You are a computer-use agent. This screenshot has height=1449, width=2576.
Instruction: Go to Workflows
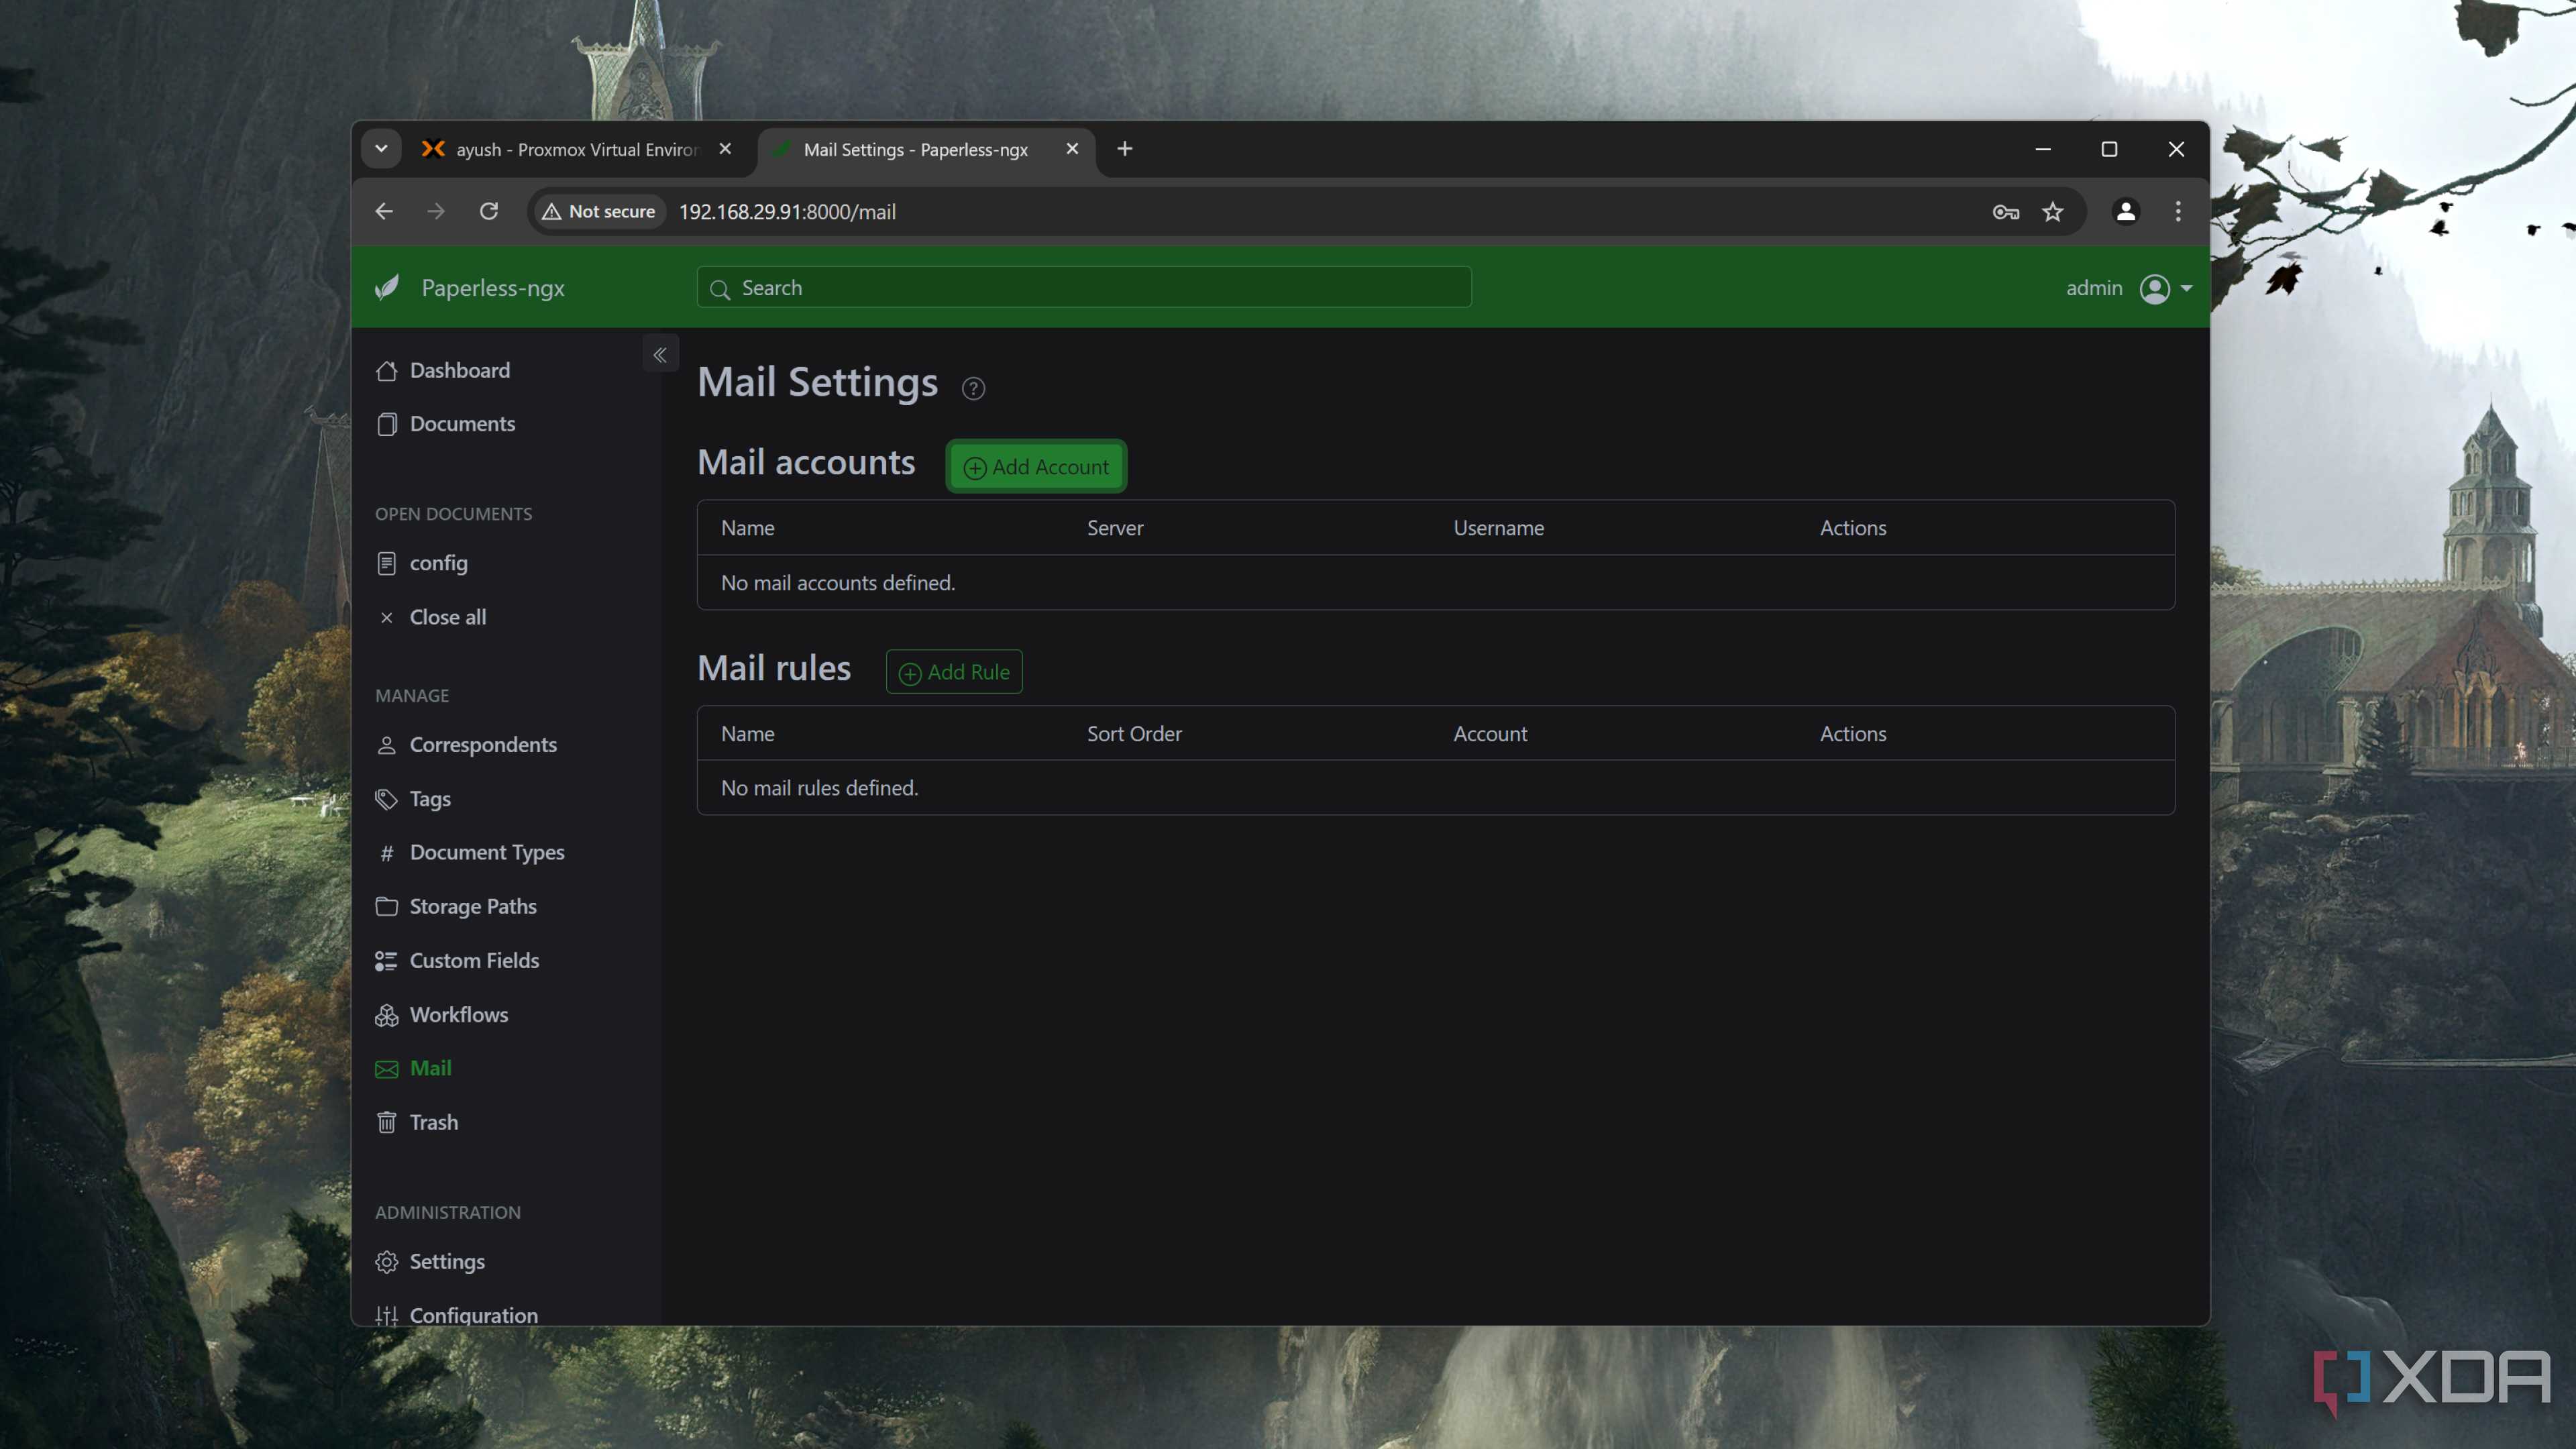(459, 1015)
